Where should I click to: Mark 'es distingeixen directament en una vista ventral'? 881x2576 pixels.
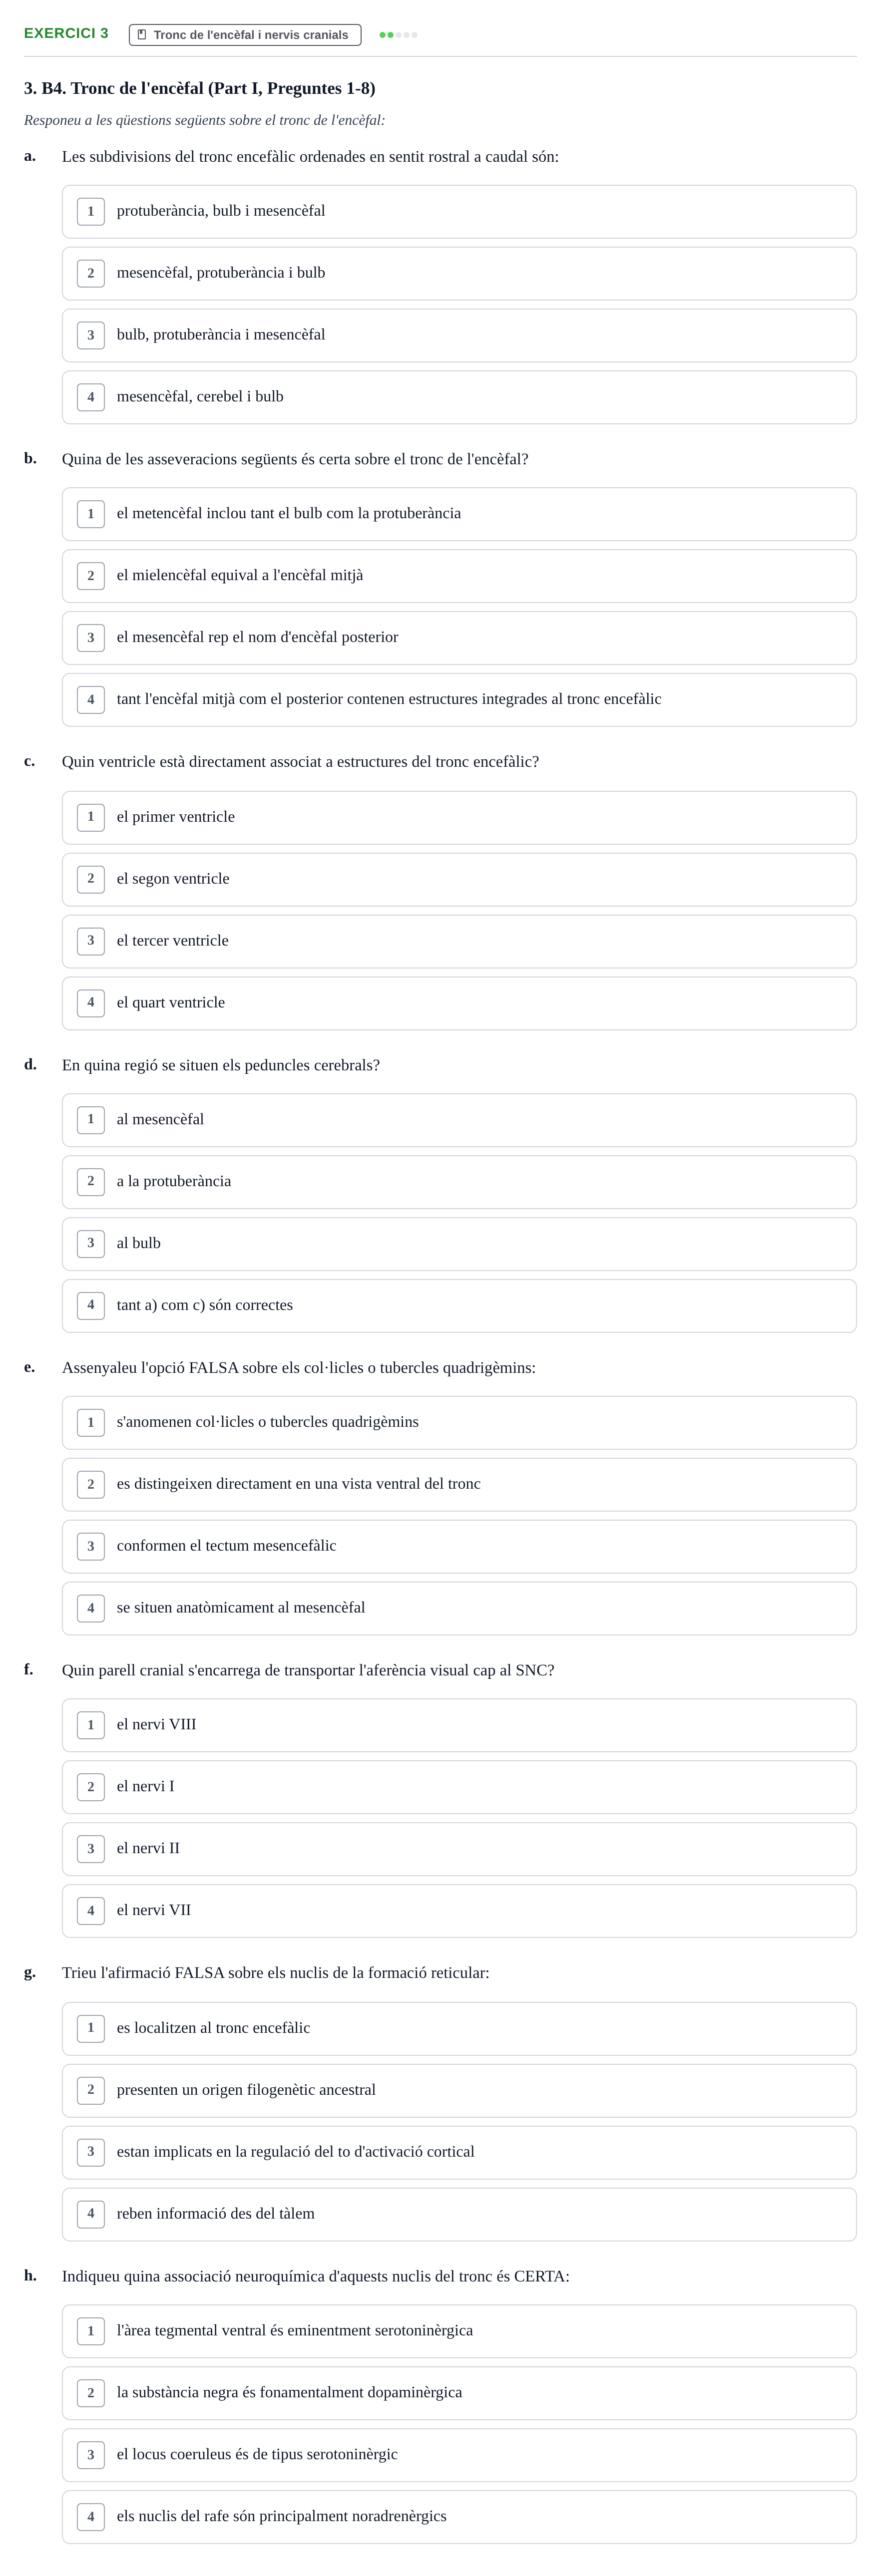pos(459,1484)
